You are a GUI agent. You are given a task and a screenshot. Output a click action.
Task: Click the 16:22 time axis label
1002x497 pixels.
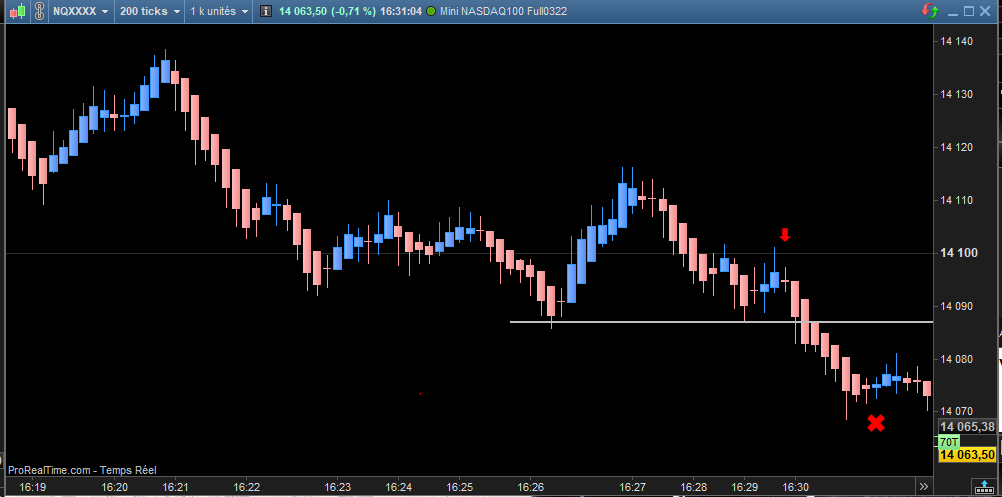click(247, 487)
